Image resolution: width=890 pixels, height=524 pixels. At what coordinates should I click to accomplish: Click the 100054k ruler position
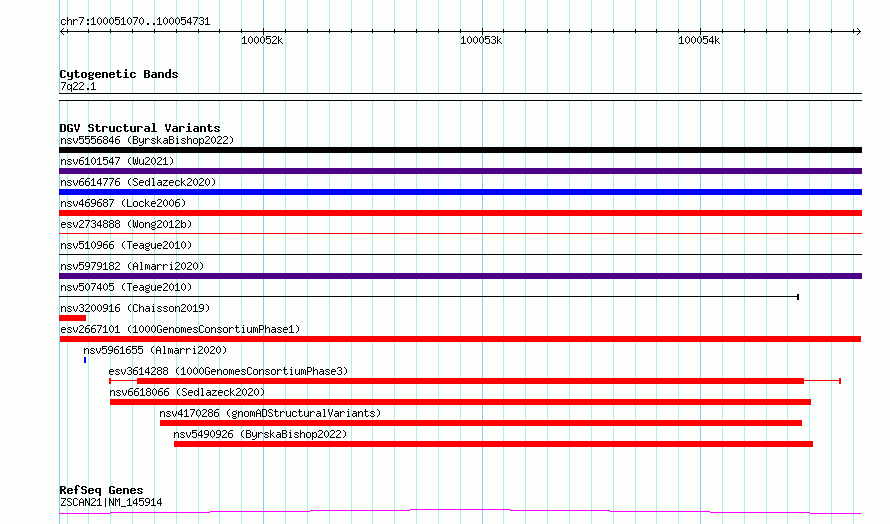click(699, 40)
